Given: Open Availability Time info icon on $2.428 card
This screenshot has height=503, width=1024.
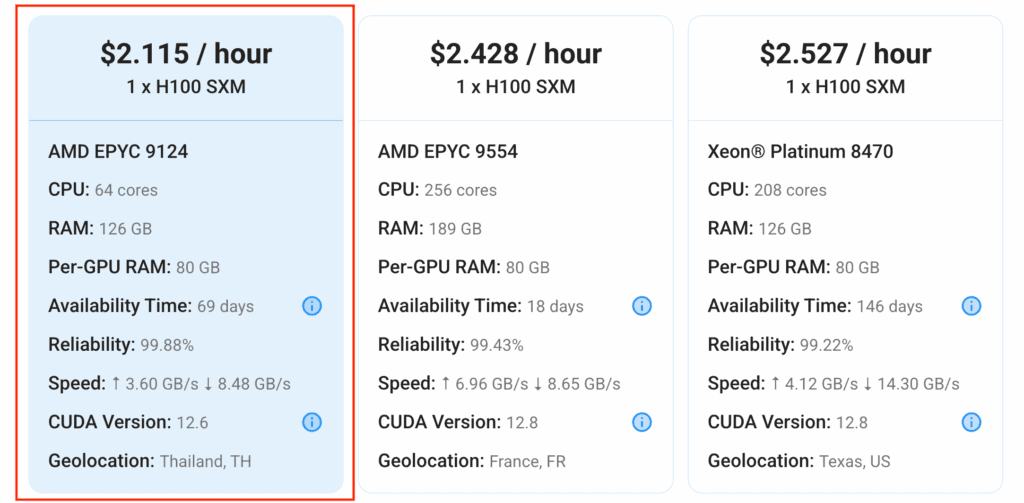Looking at the screenshot, I should point(642,306).
